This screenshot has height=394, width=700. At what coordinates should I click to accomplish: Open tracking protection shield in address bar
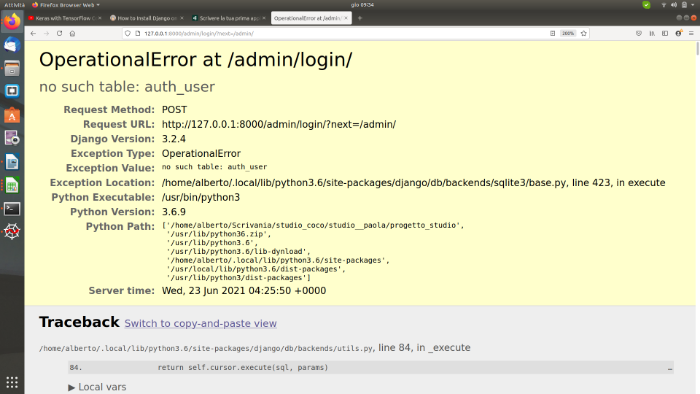[x=128, y=33]
